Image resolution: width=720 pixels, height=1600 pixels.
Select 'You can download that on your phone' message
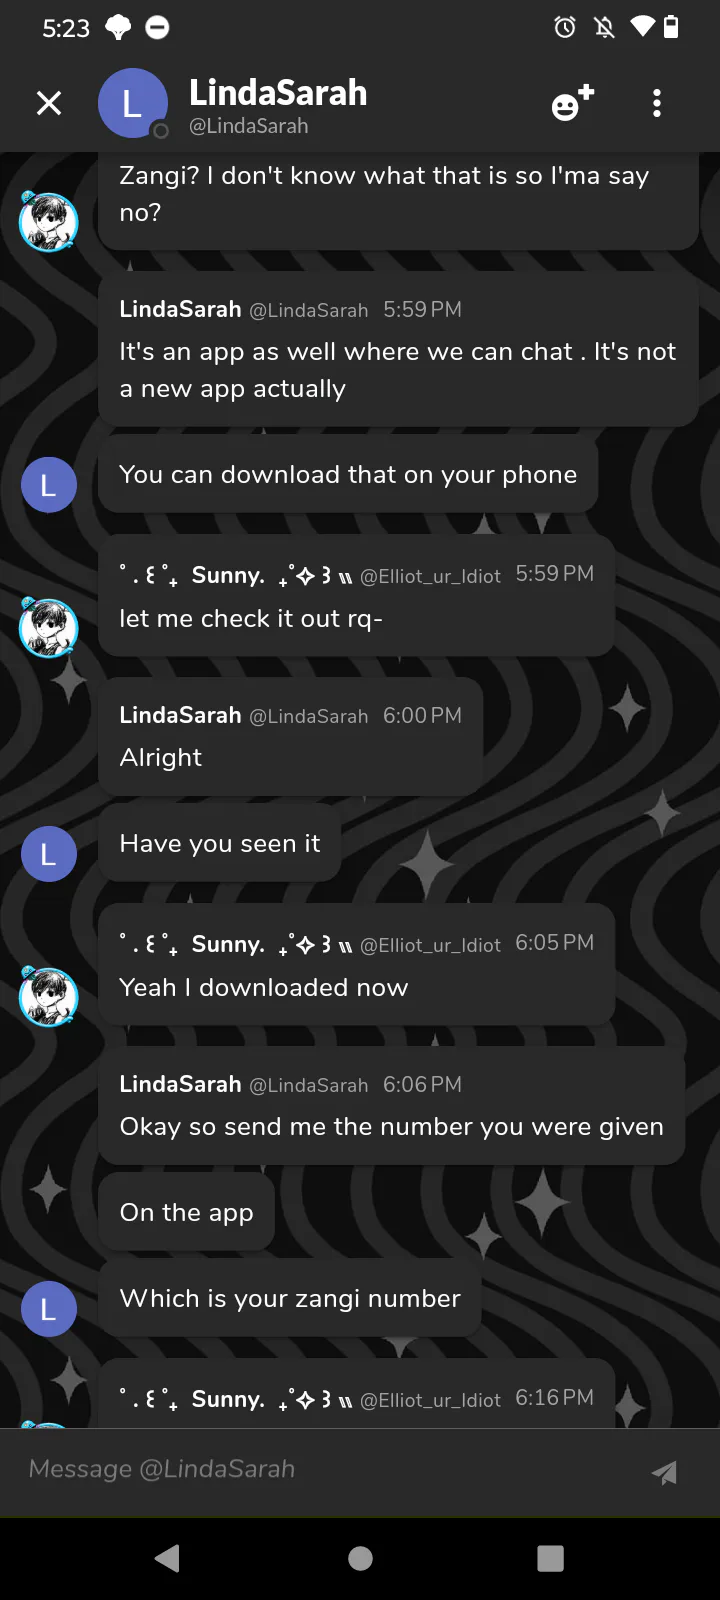348,474
